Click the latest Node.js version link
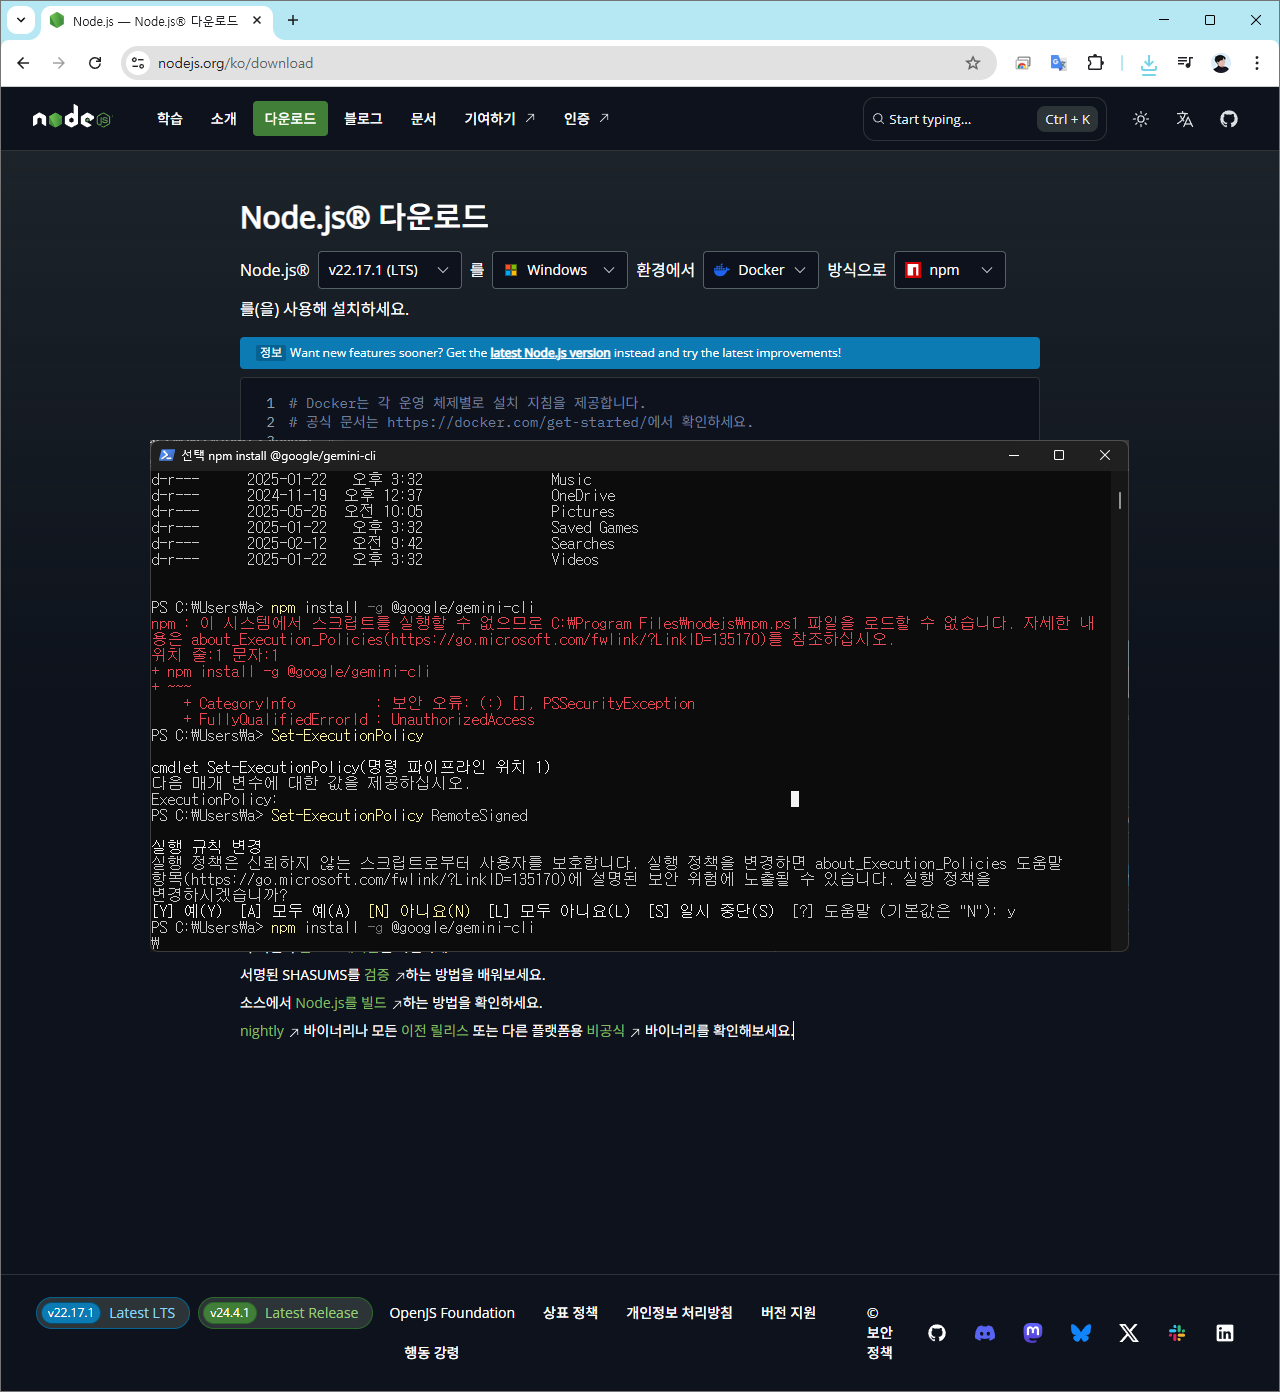Image resolution: width=1280 pixels, height=1392 pixels. pyautogui.click(x=550, y=353)
